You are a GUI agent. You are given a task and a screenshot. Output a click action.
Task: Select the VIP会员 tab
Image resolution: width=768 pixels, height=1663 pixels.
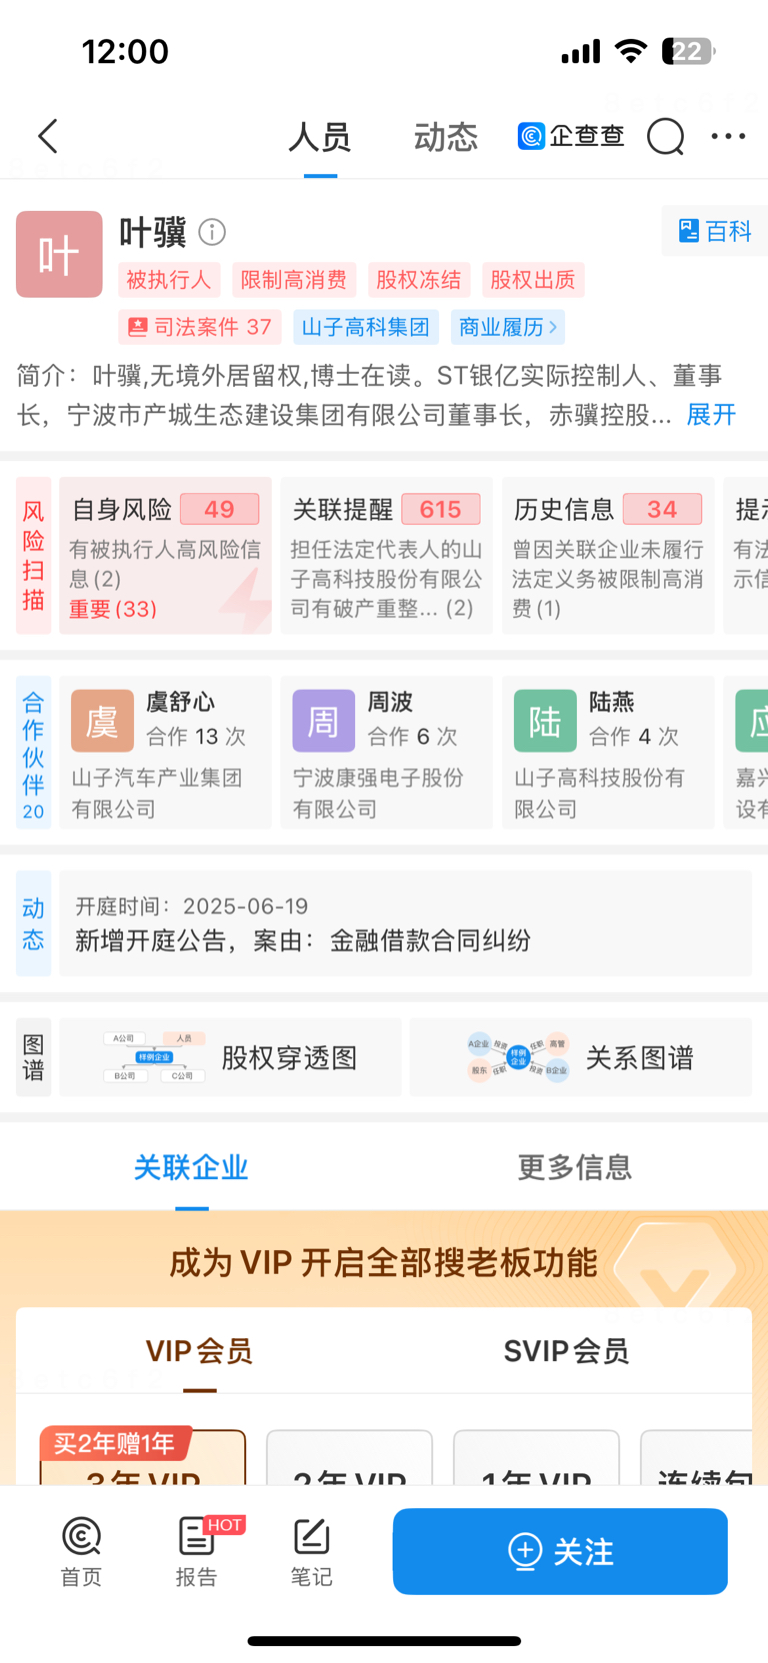click(199, 1351)
